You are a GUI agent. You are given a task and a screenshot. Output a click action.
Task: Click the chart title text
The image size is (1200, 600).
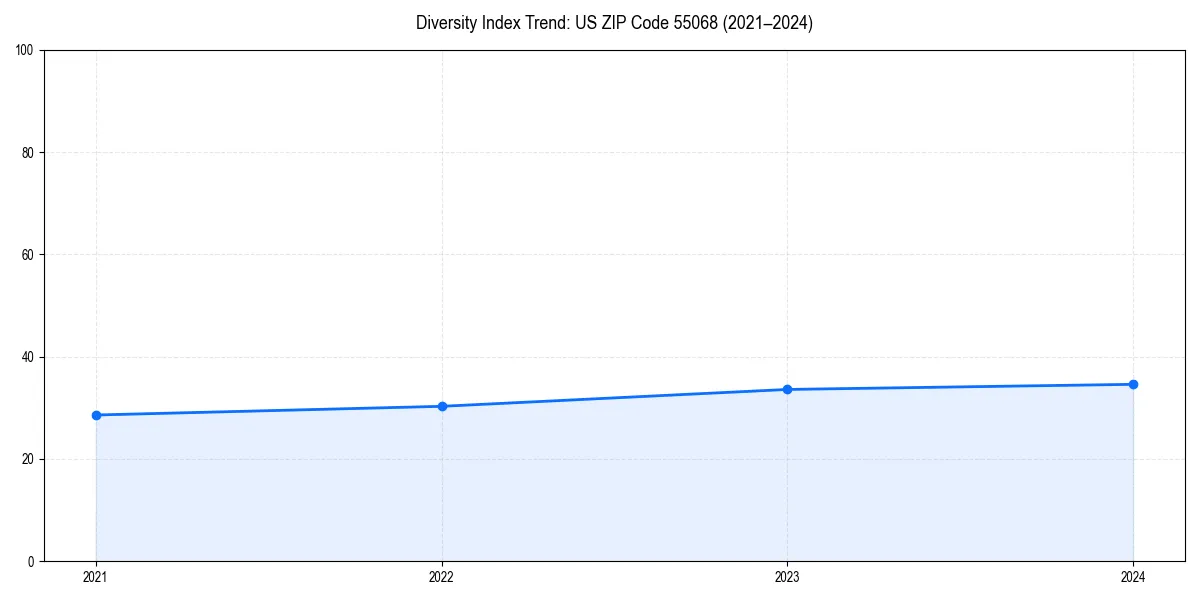614,23
